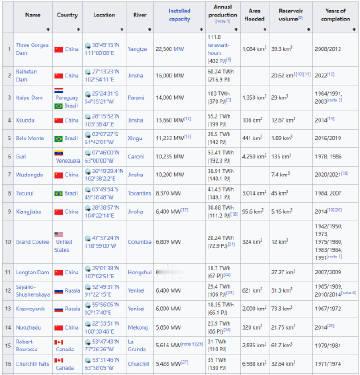
Task: Open the Paraguay country link
Action: pyautogui.click(x=67, y=98)
